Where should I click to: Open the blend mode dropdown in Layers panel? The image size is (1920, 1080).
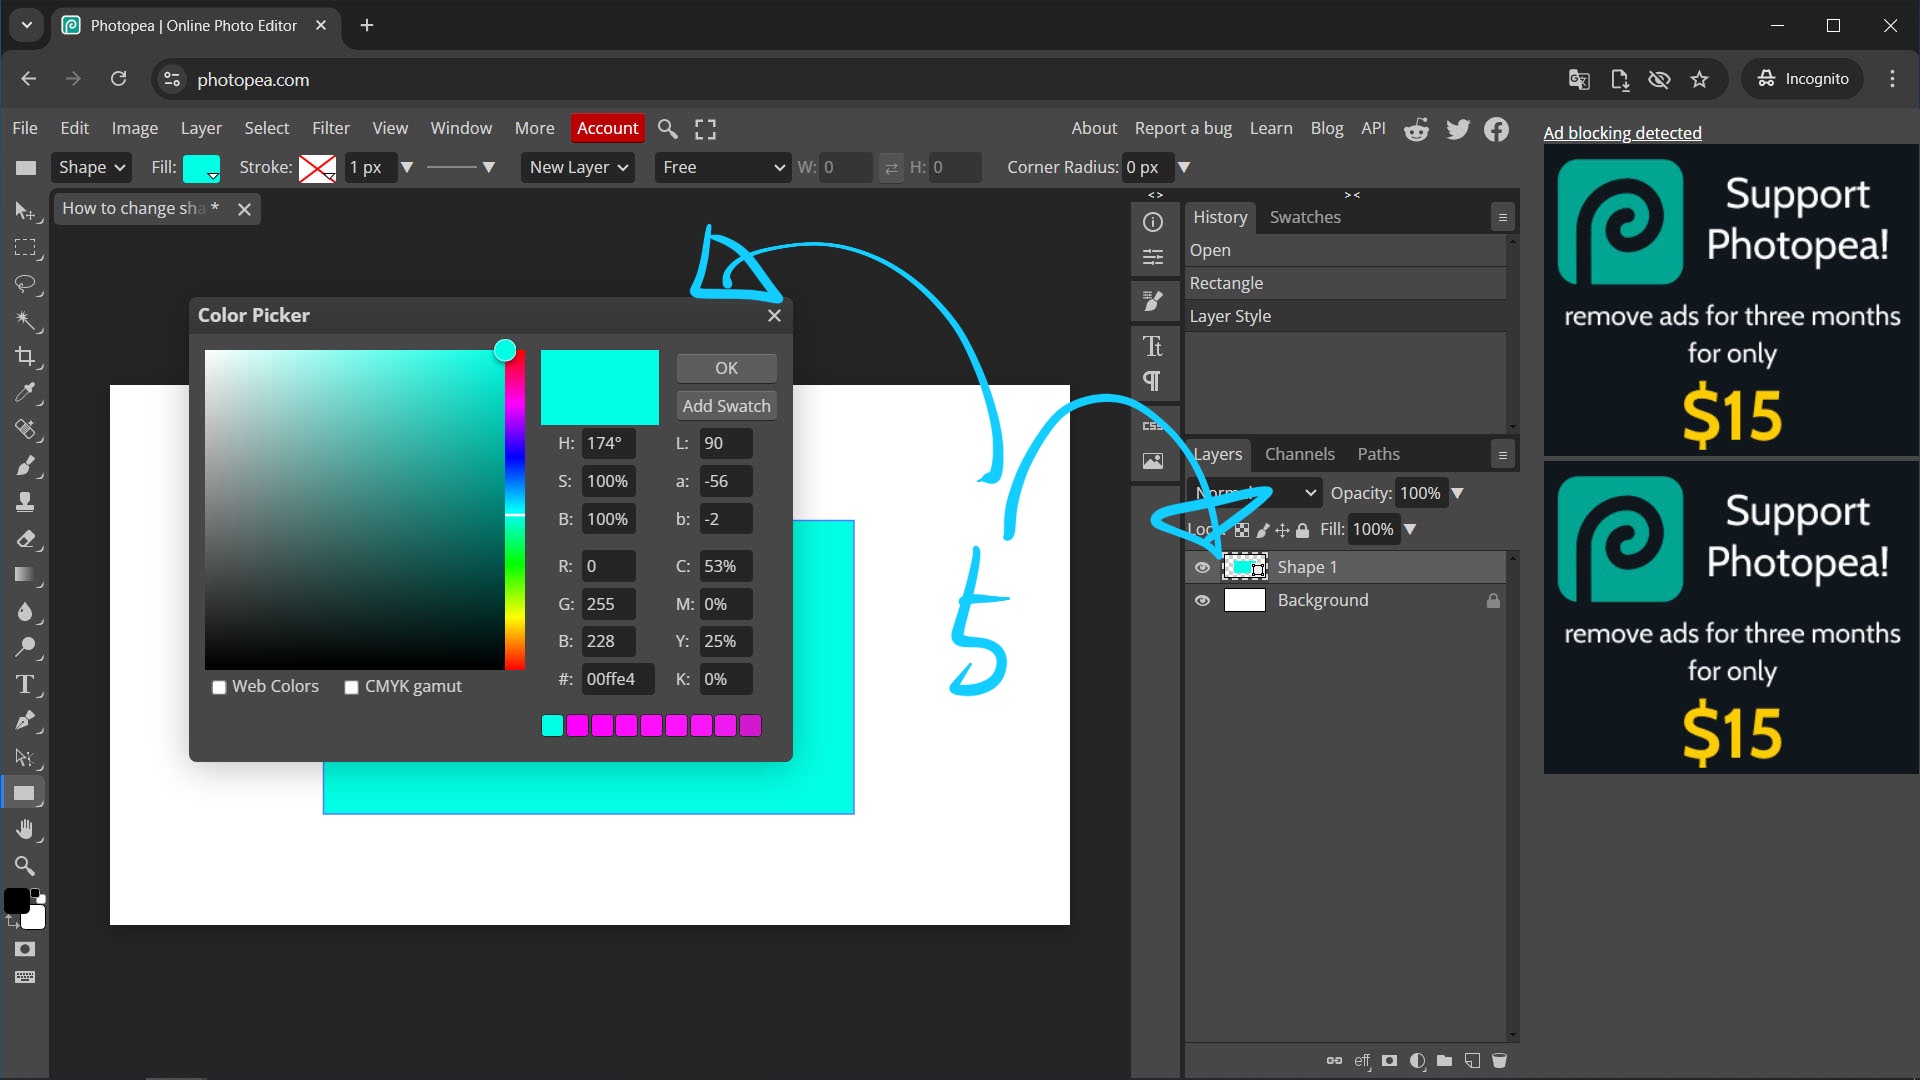coord(1253,492)
